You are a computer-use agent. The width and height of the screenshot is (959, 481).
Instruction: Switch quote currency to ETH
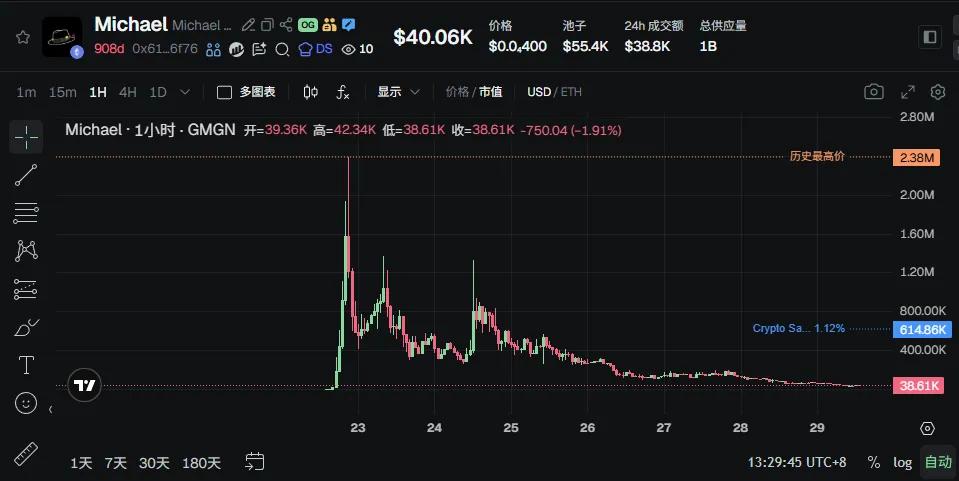pos(571,92)
